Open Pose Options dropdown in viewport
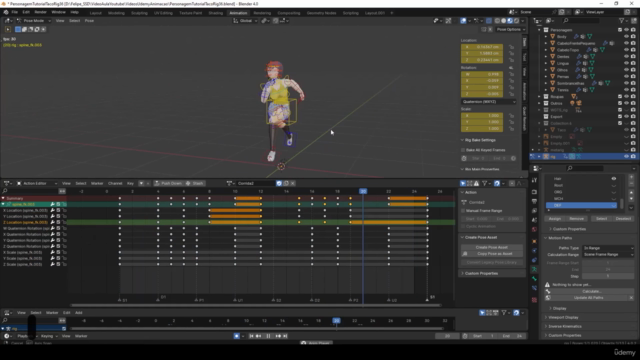 click(511, 29)
